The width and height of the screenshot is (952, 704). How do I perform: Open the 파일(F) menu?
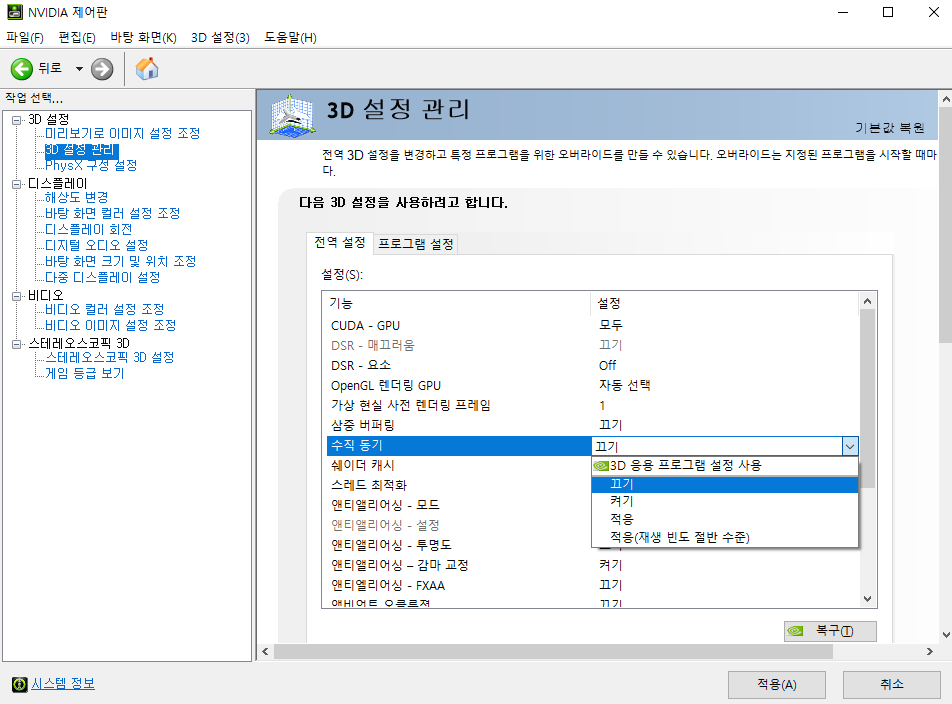pos(25,38)
